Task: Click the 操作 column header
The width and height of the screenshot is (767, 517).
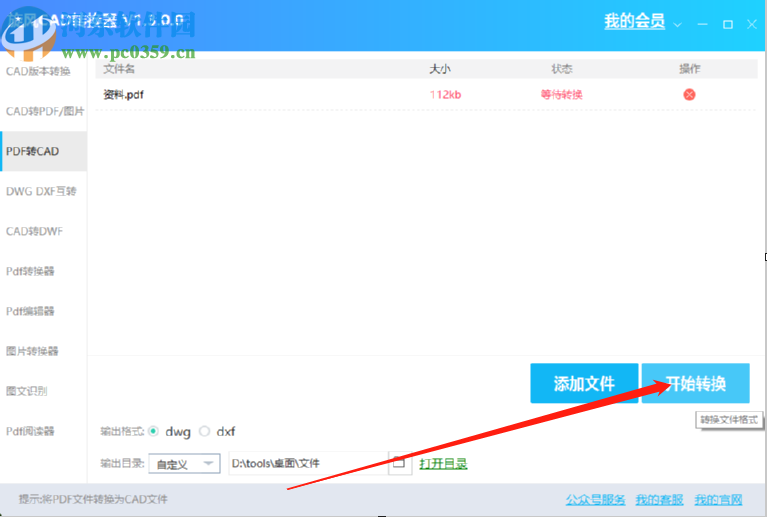Action: (x=690, y=69)
